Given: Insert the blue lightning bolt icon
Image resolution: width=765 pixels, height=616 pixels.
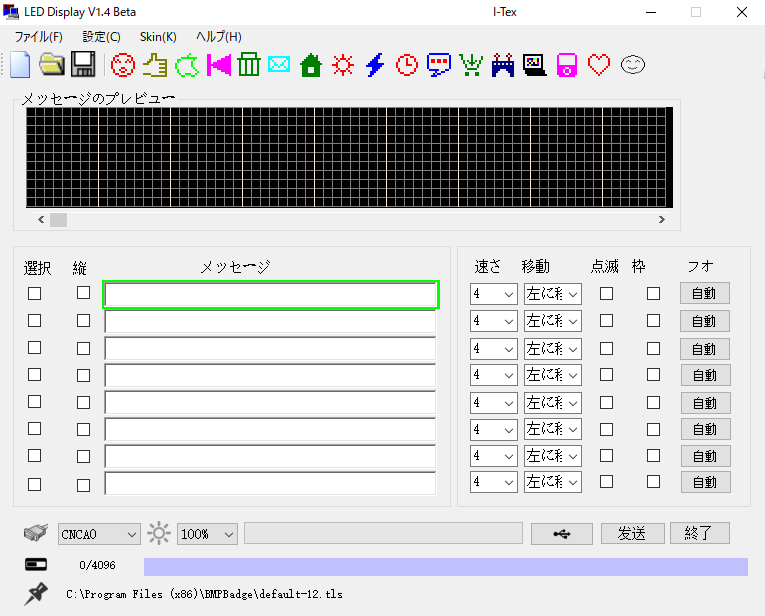Looking at the screenshot, I should [375, 65].
